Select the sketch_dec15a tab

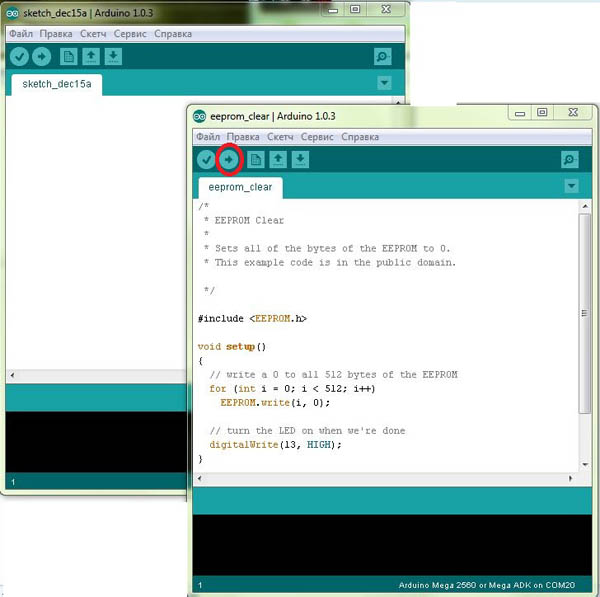tap(57, 84)
